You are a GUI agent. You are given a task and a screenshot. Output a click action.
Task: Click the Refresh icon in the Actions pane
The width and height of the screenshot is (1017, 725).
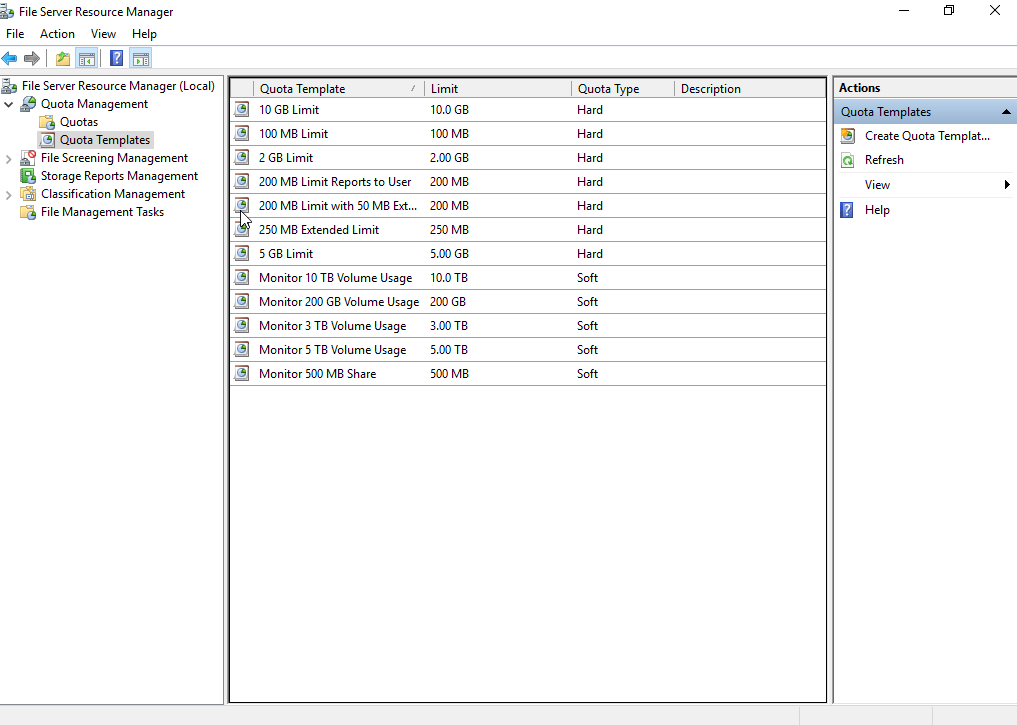point(849,160)
